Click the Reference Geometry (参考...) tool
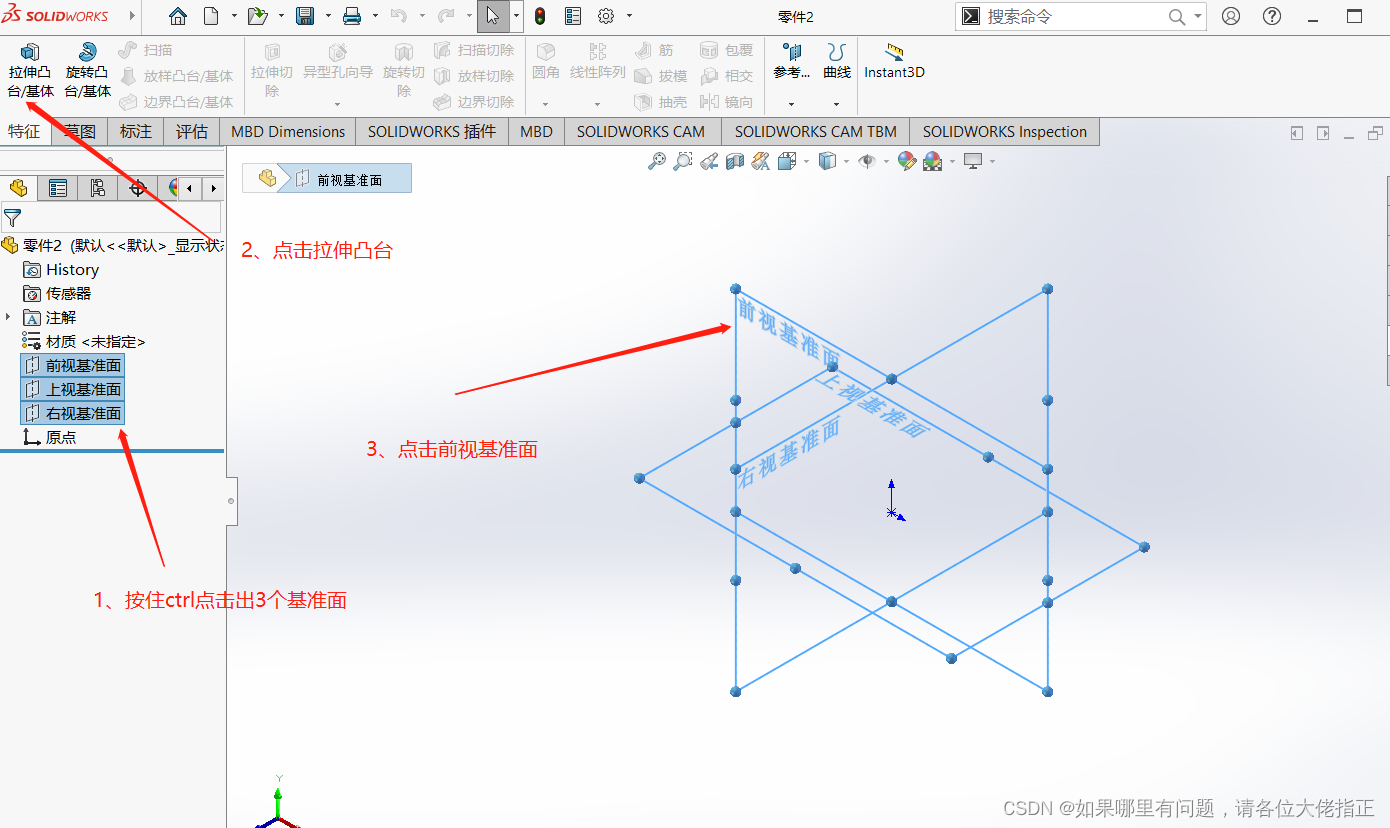The width and height of the screenshot is (1390, 828). pos(792,62)
